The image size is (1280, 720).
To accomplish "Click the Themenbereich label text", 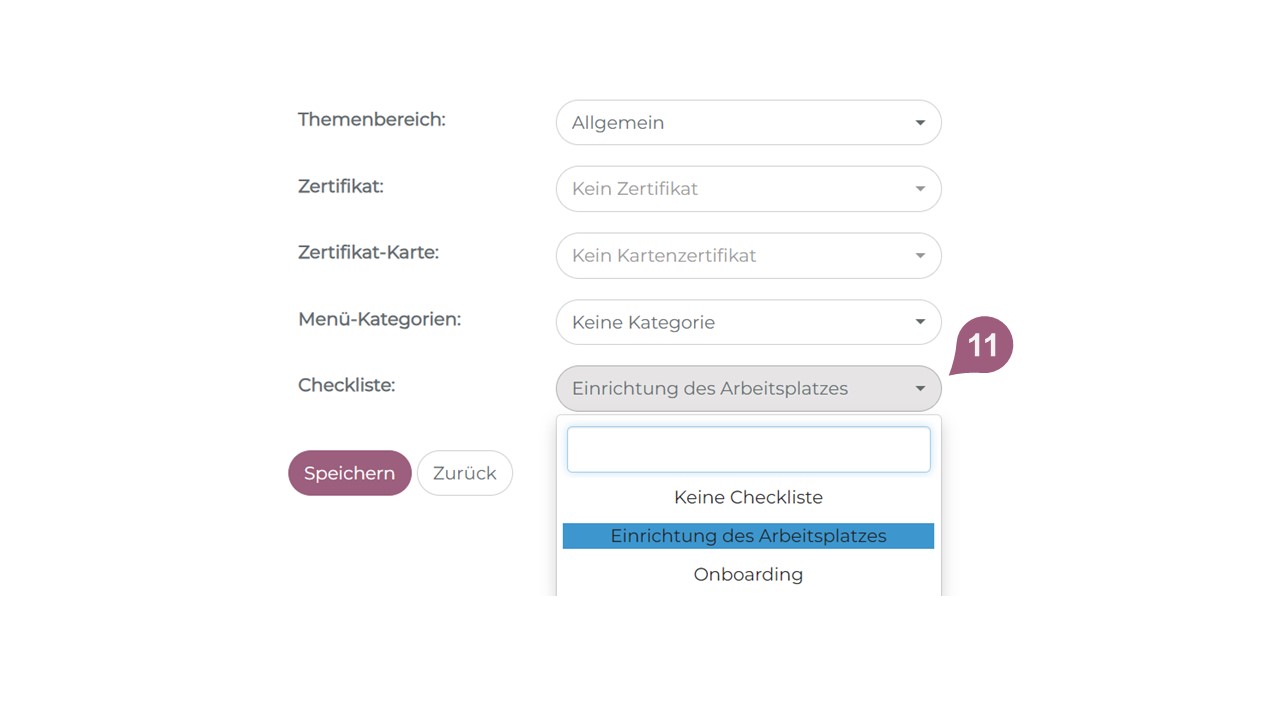I will click(371, 120).
